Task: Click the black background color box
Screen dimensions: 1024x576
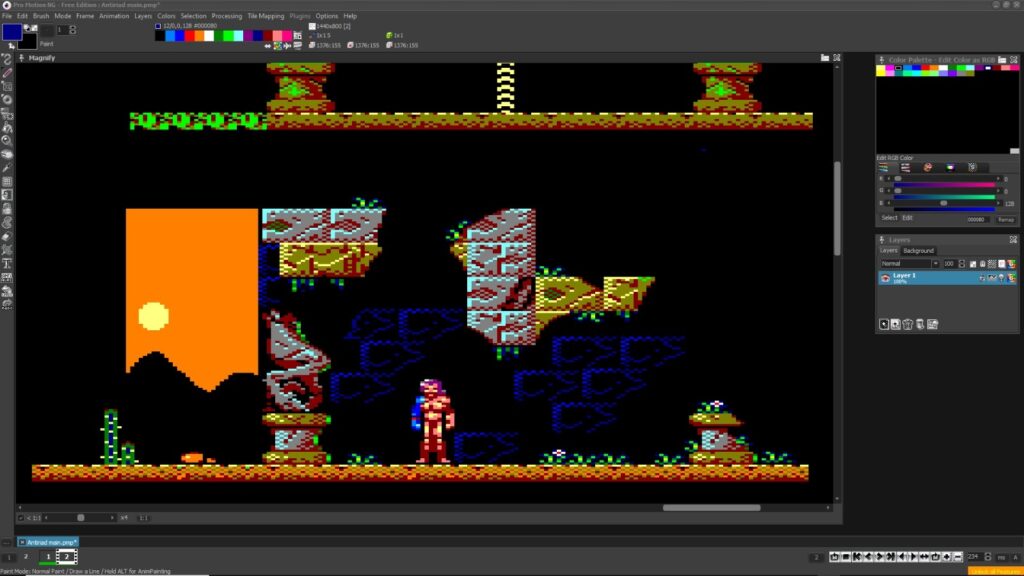Action: point(27,42)
